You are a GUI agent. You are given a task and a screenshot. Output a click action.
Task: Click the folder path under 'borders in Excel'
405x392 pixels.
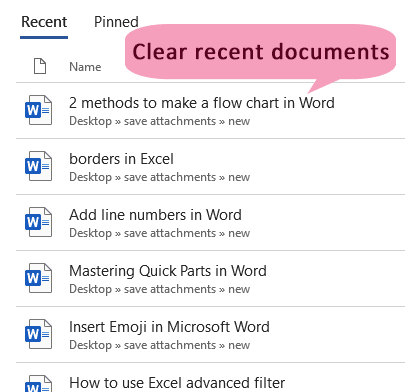coord(159,177)
